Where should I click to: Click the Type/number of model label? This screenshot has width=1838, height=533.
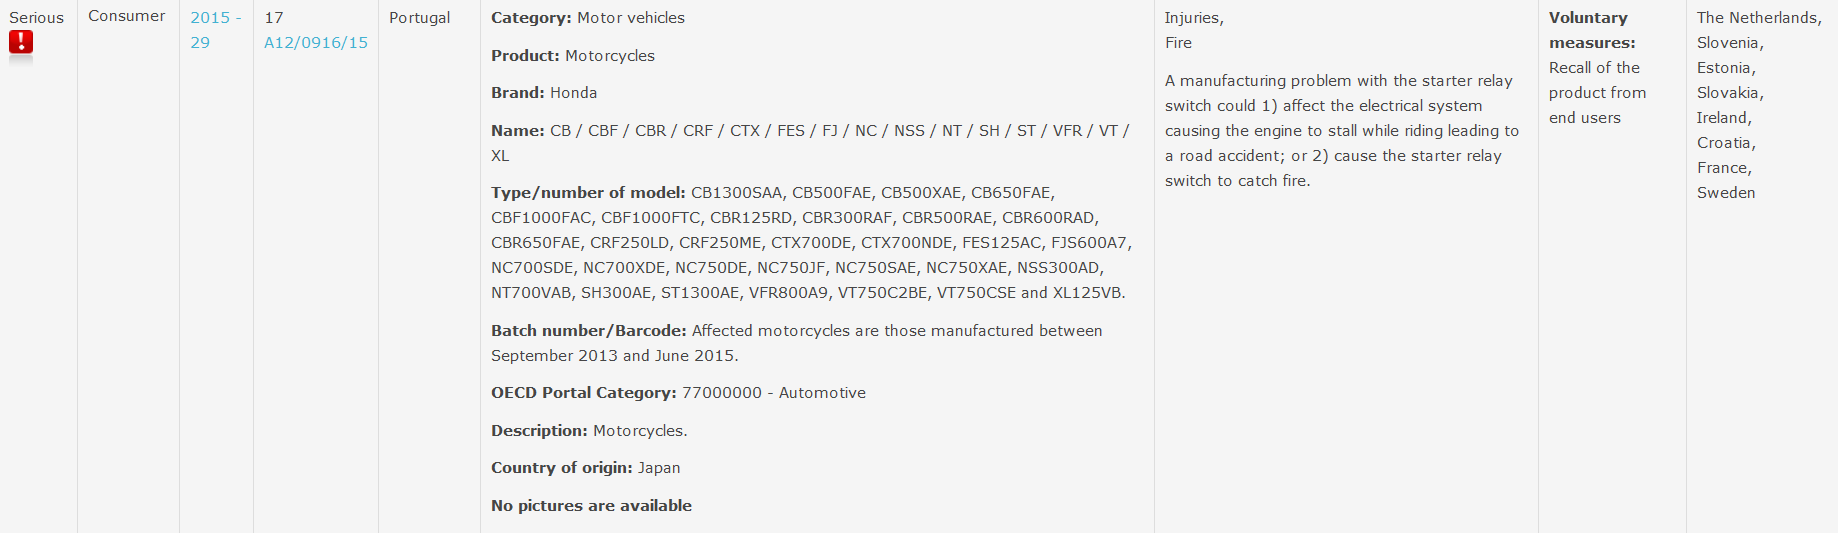coord(587,193)
